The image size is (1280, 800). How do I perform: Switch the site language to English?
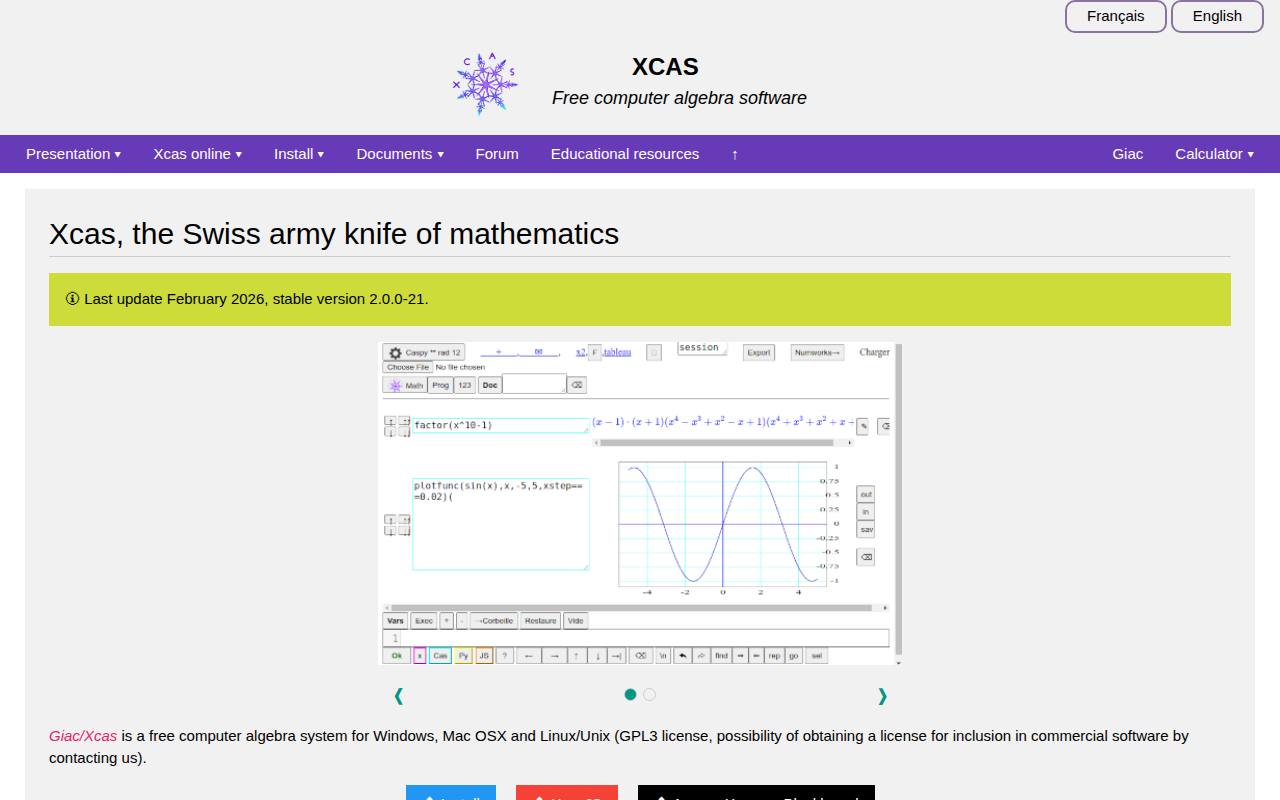(x=1217, y=16)
